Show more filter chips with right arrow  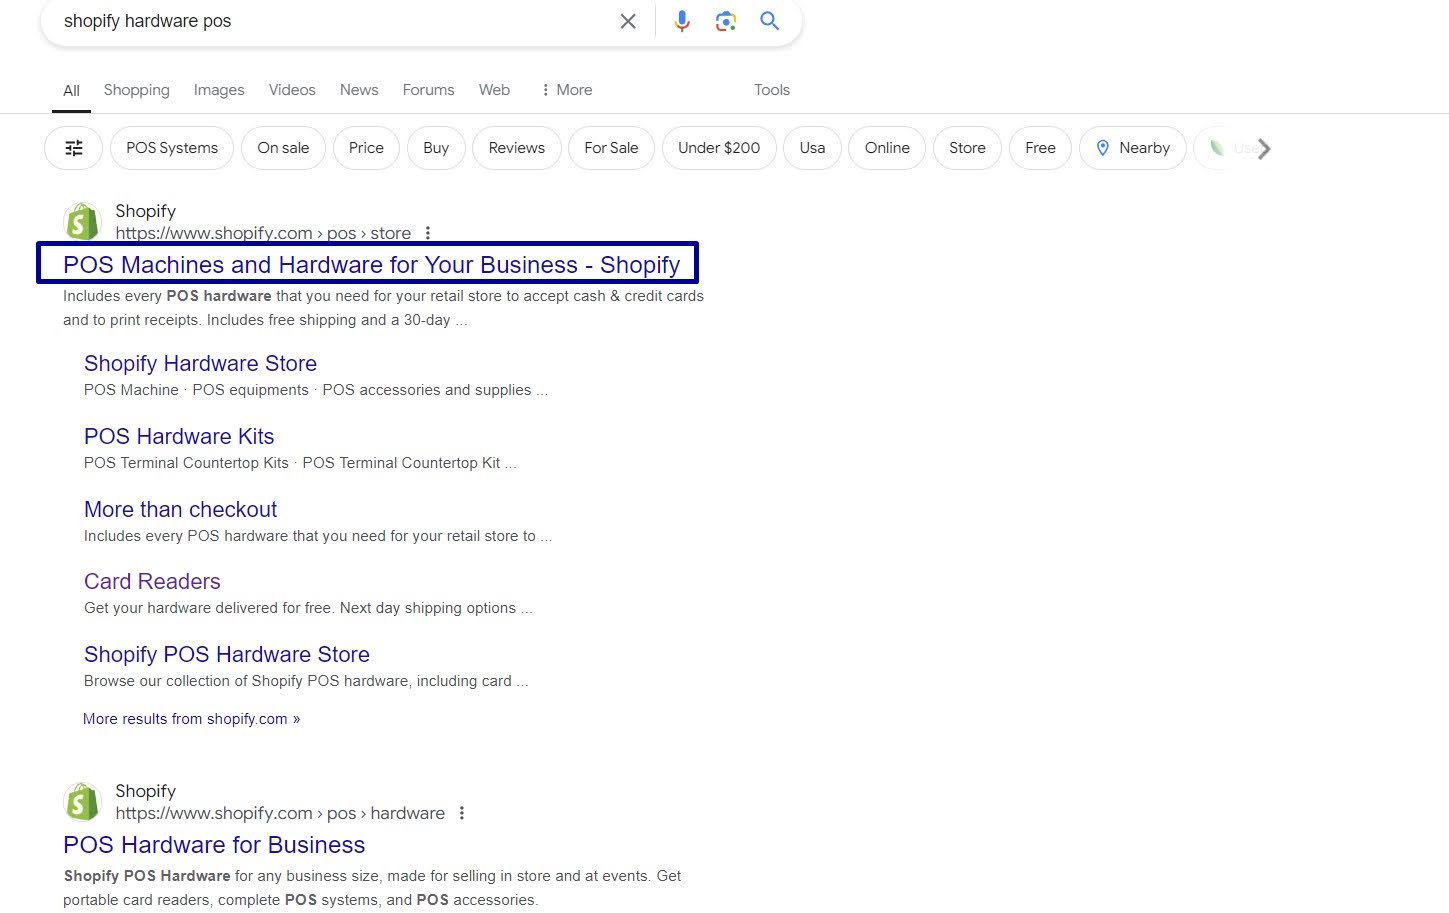point(1264,149)
